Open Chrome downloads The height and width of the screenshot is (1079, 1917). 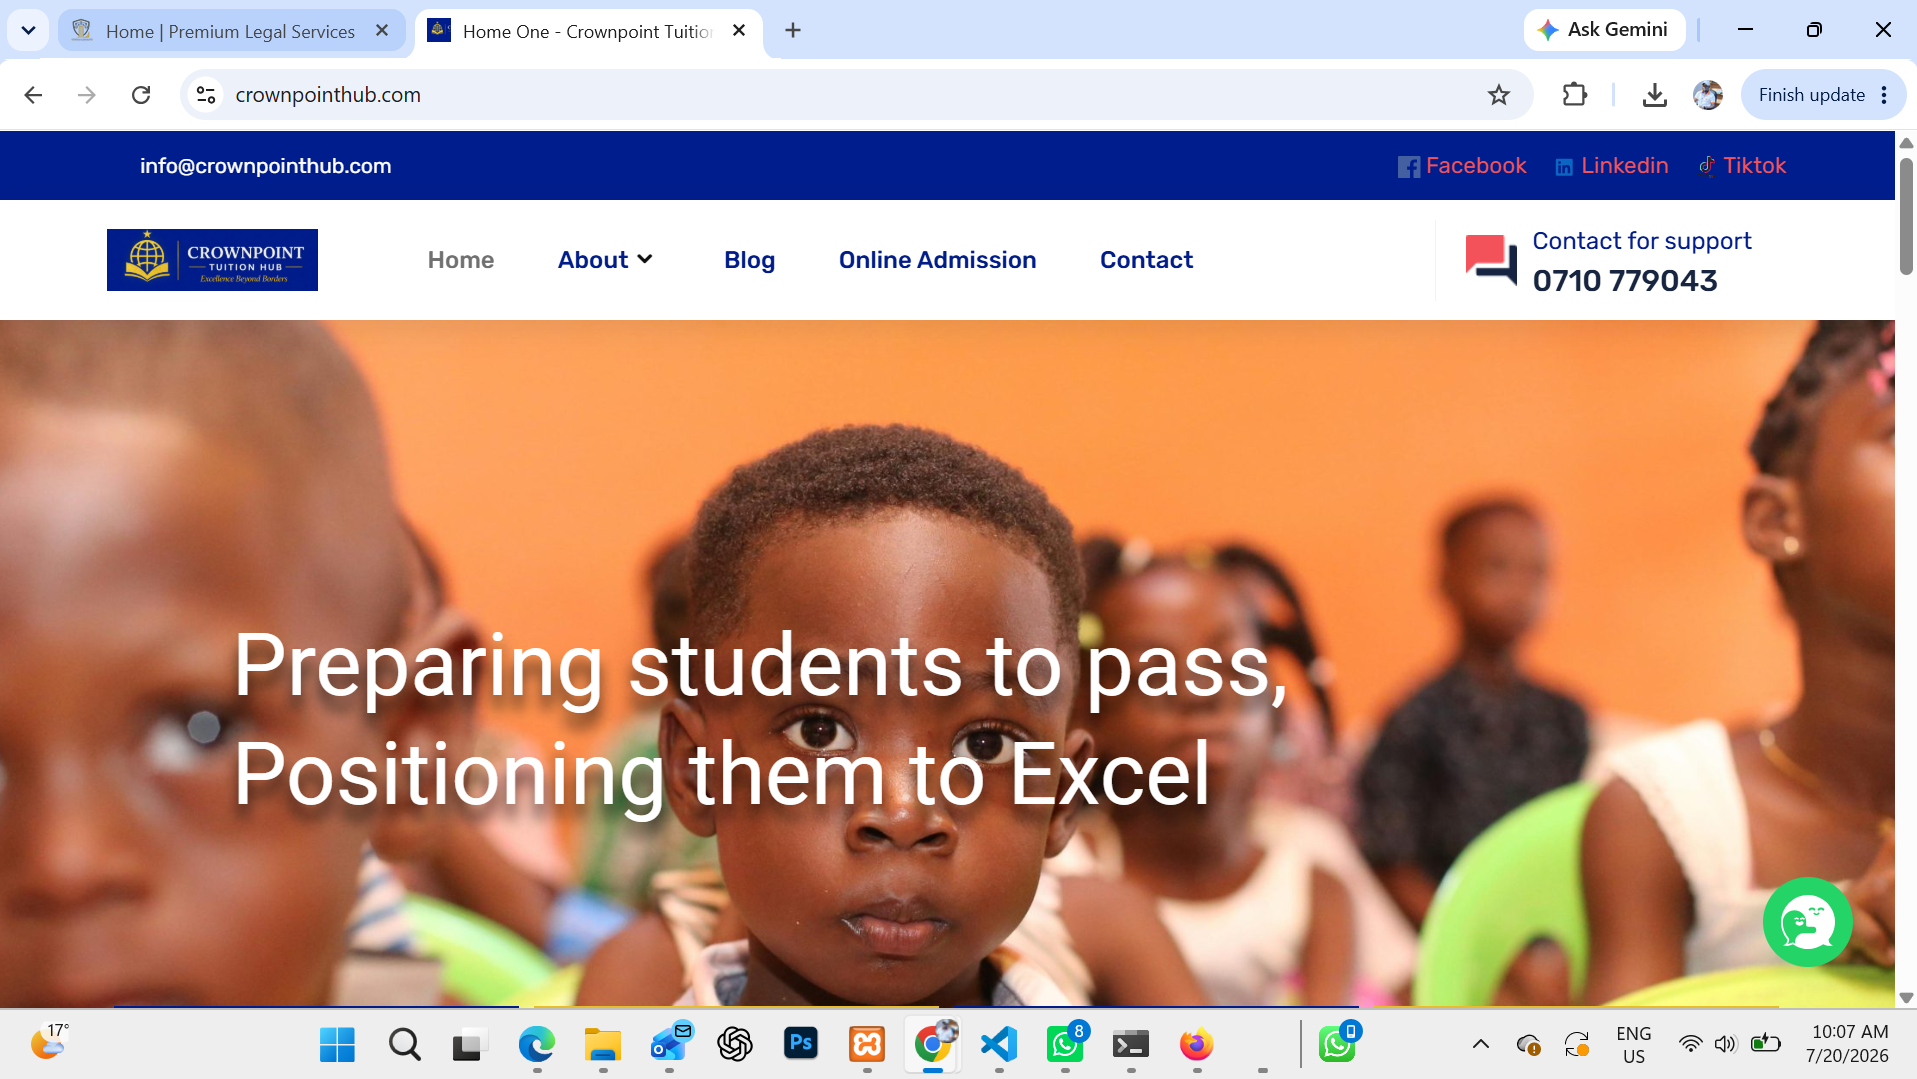coord(1655,95)
